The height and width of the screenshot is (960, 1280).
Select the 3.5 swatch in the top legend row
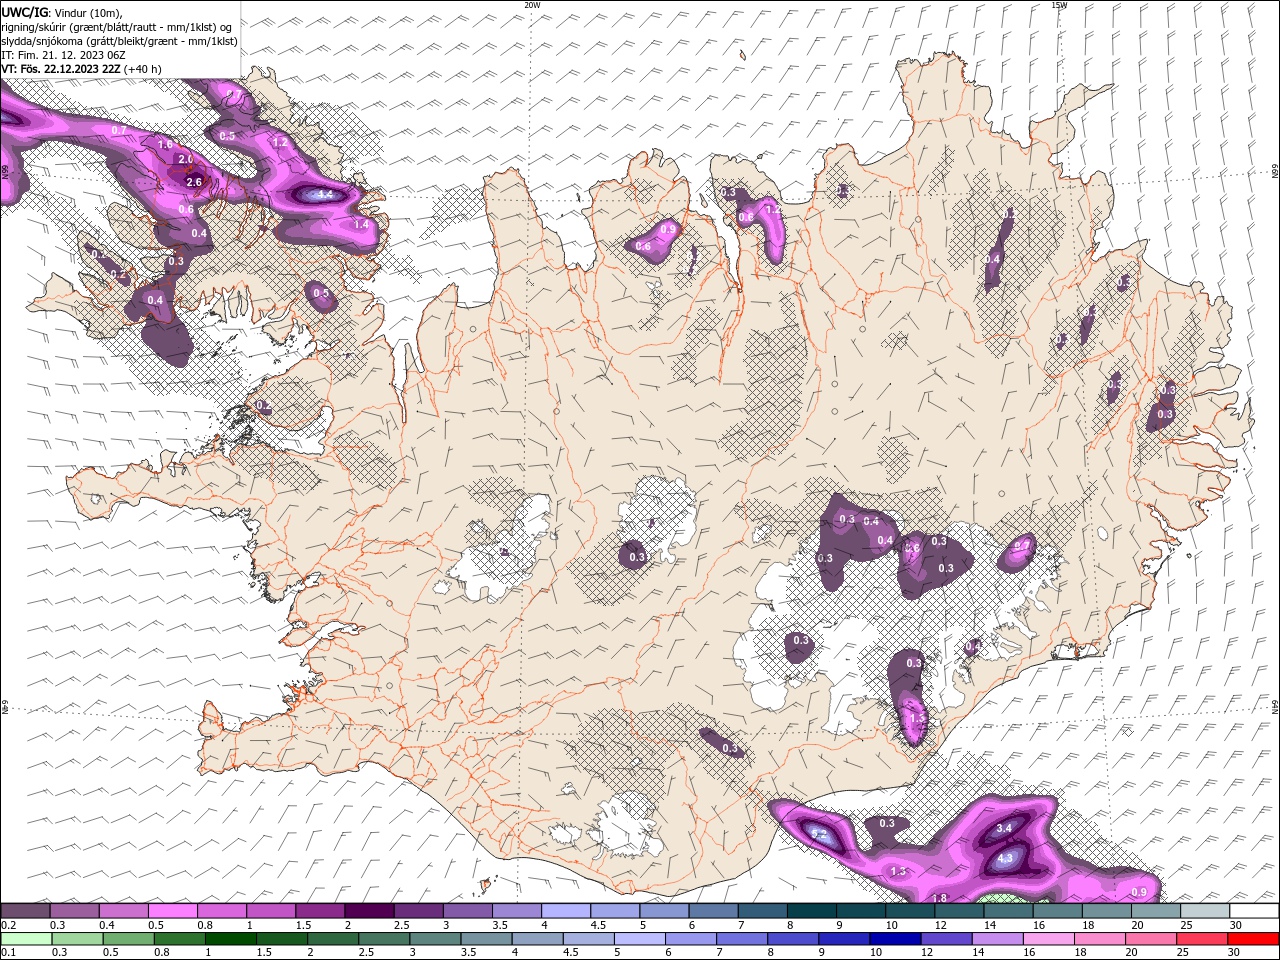[517, 911]
